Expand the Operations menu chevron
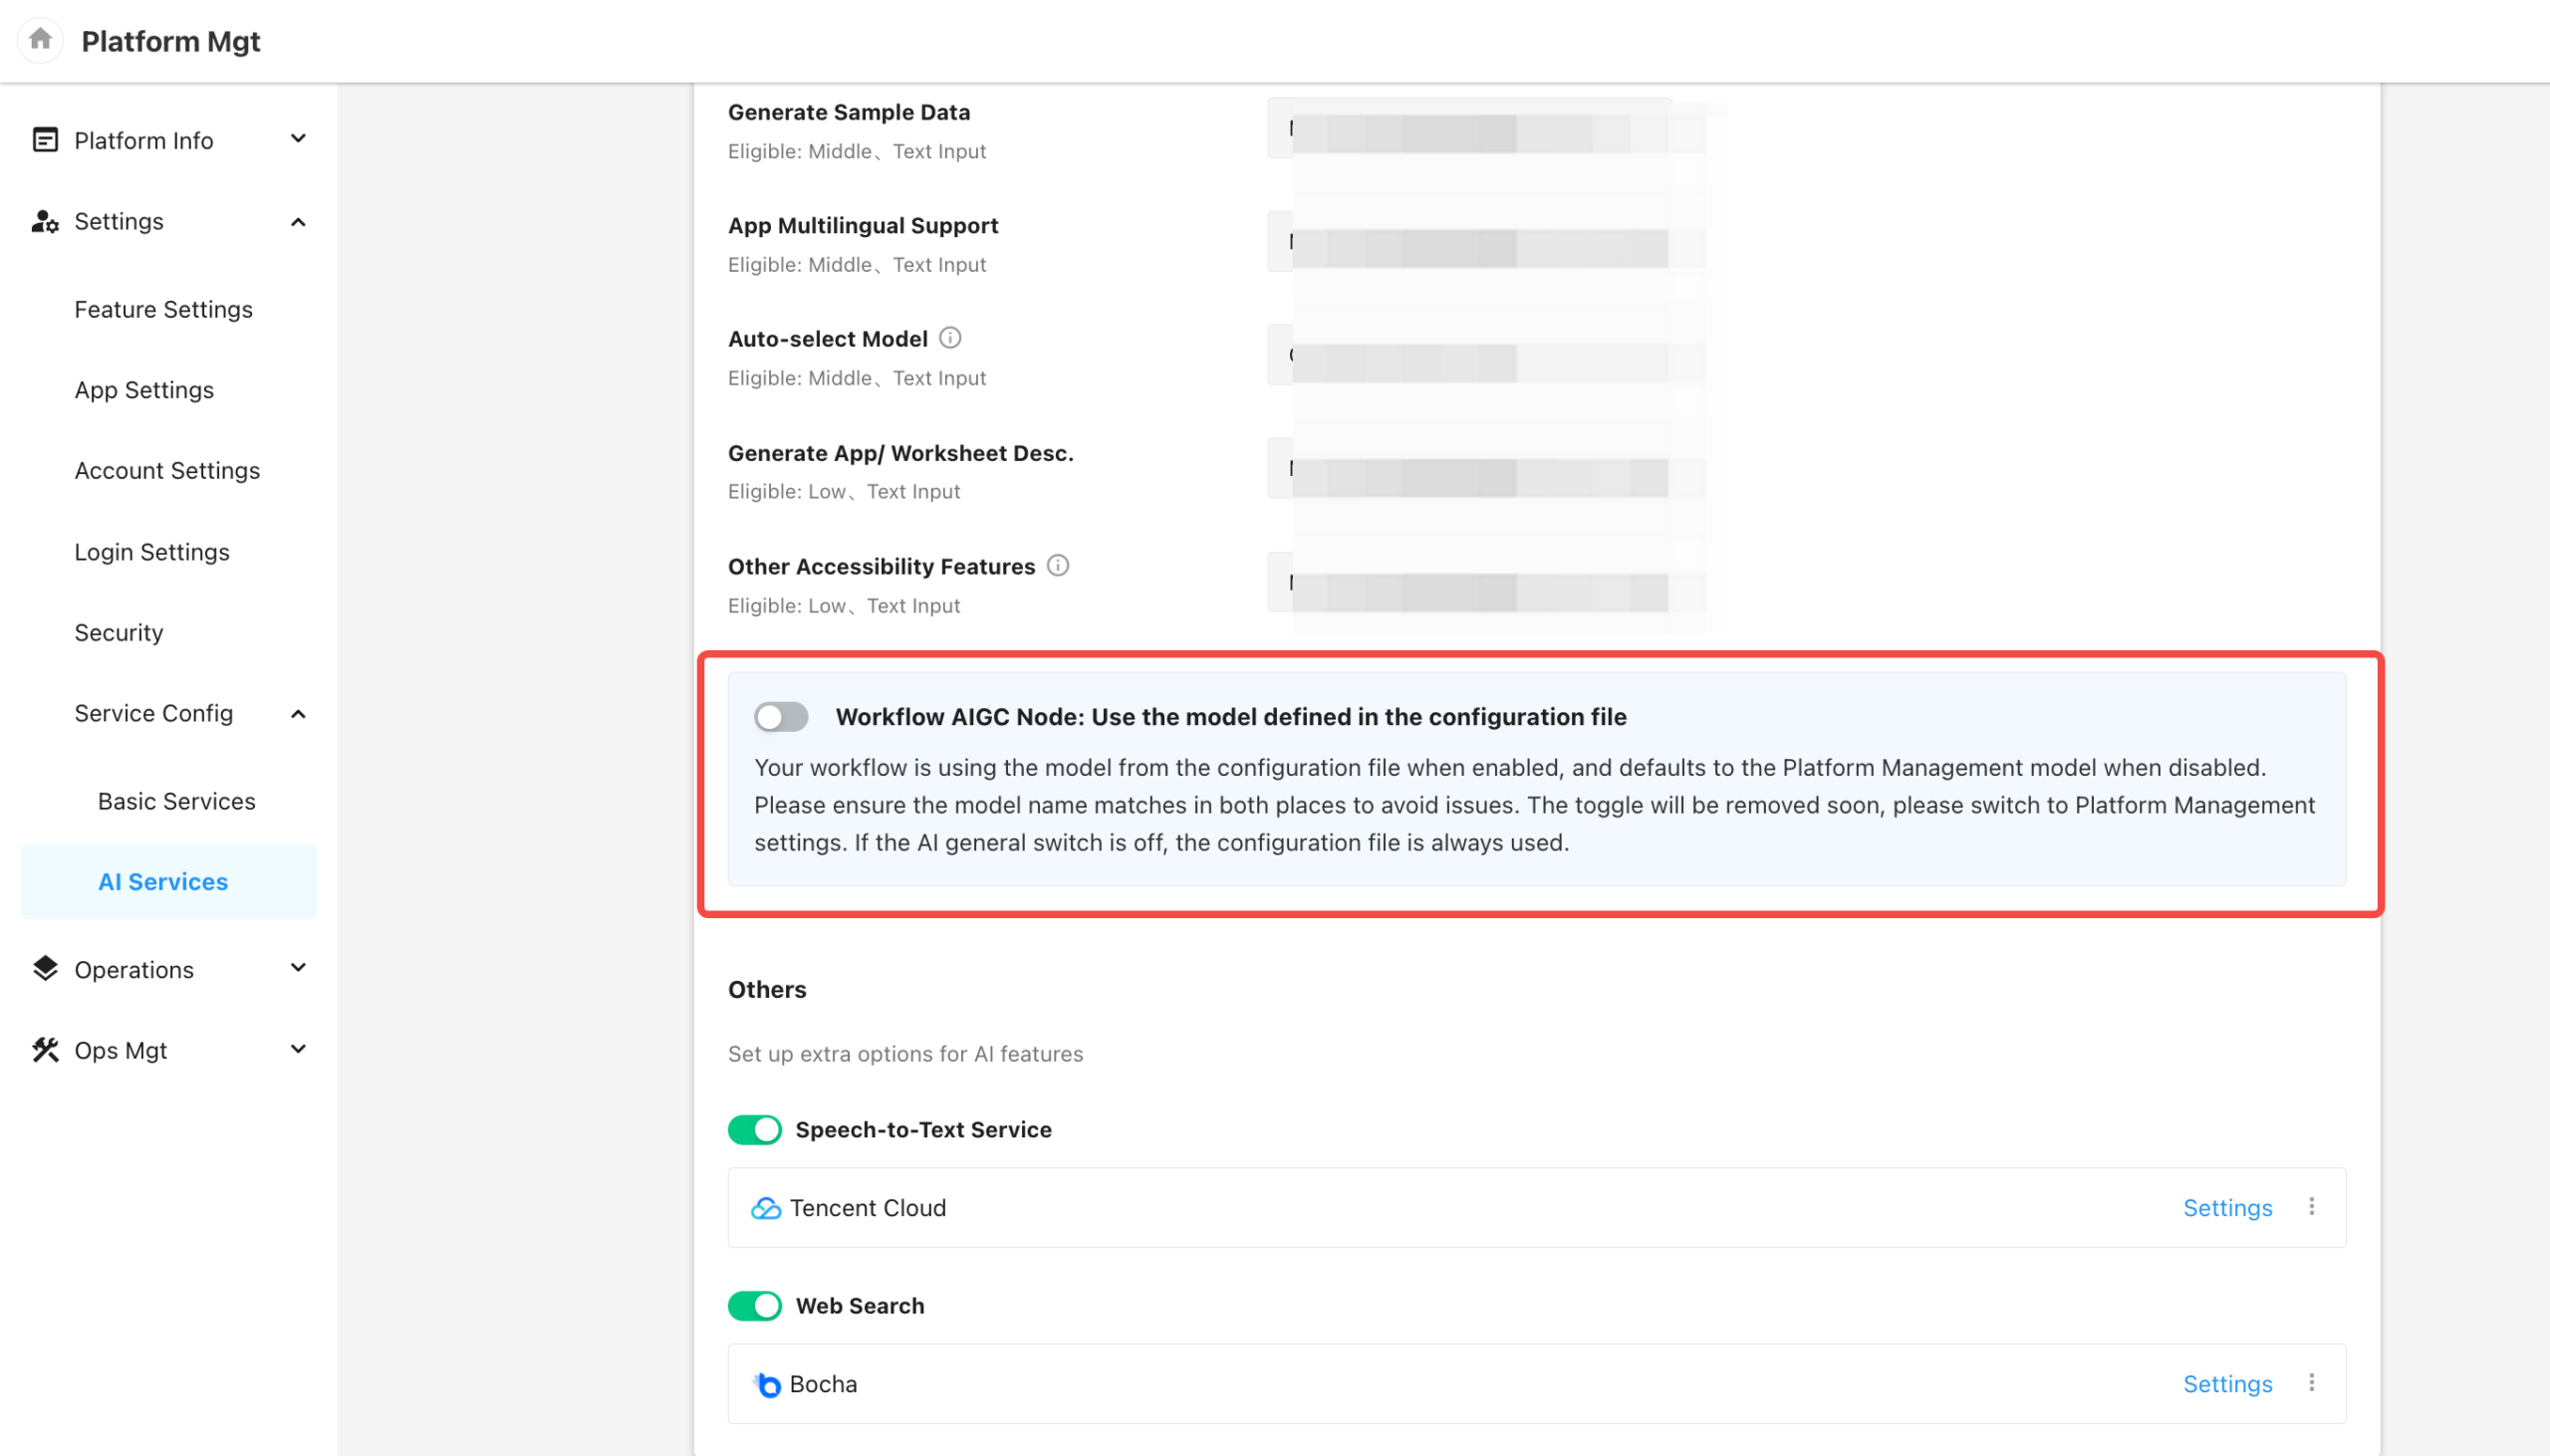The height and width of the screenshot is (1456, 2550). tap(298, 968)
